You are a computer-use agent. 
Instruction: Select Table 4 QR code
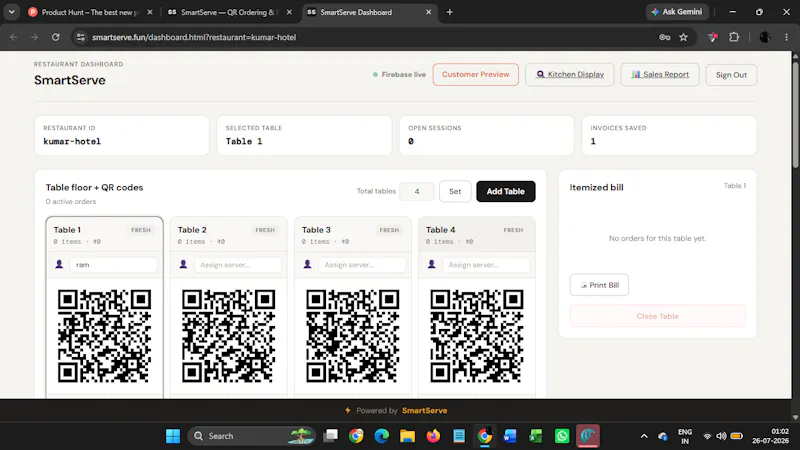click(x=477, y=336)
